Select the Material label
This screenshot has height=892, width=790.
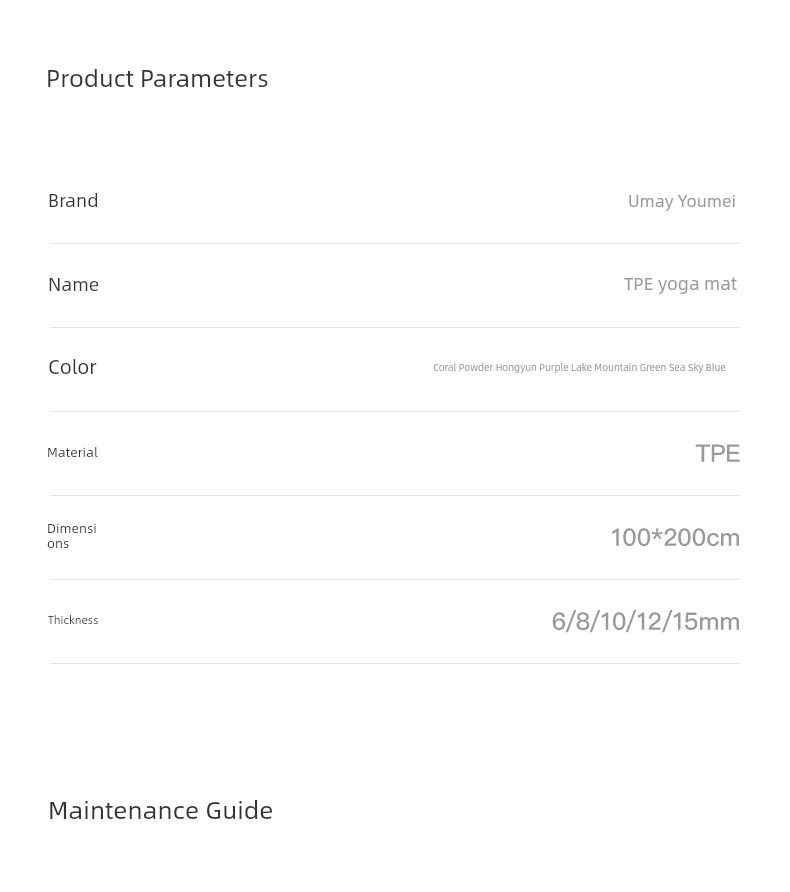click(72, 453)
